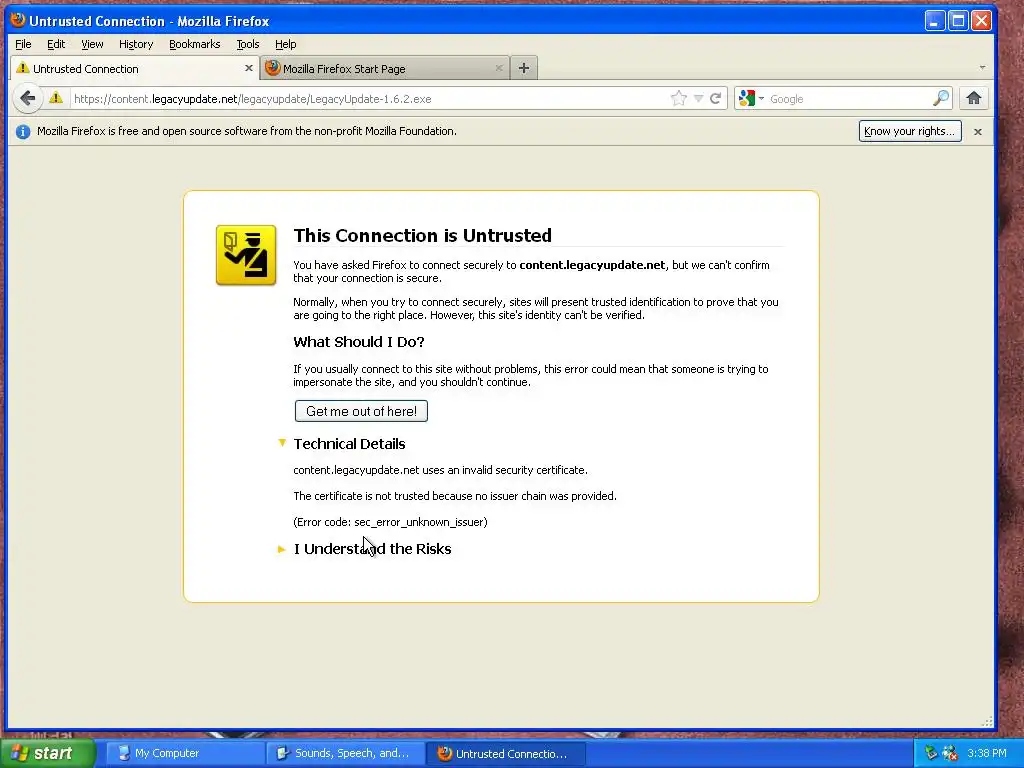Click the Get me out of here! button

[361, 411]
